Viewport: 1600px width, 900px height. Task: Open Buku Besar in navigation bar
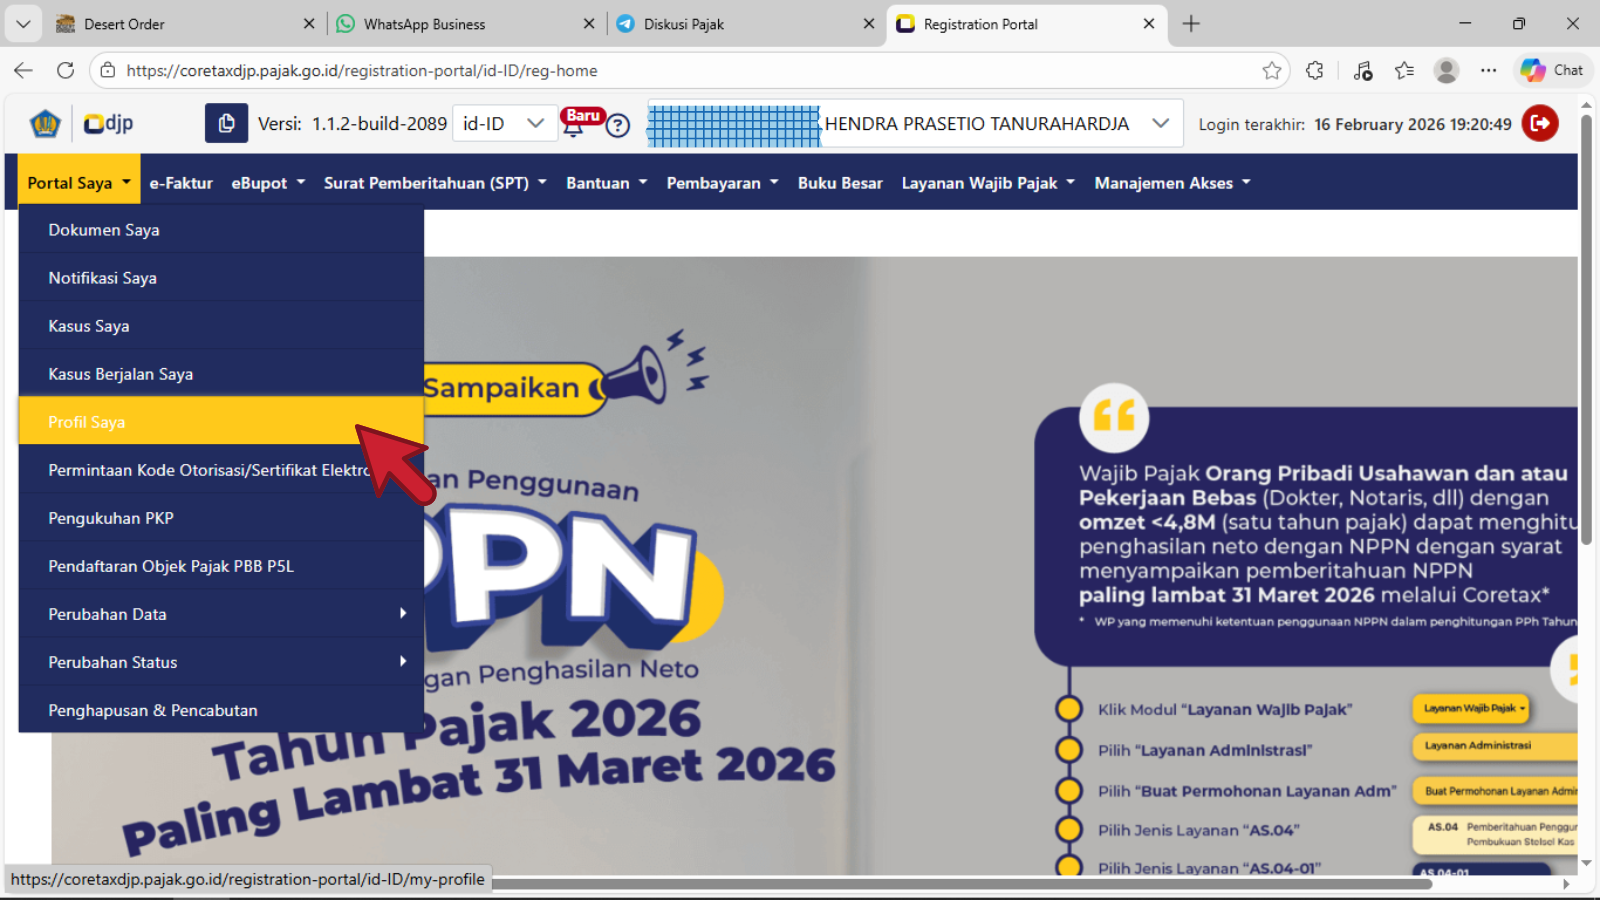(840, 183)
